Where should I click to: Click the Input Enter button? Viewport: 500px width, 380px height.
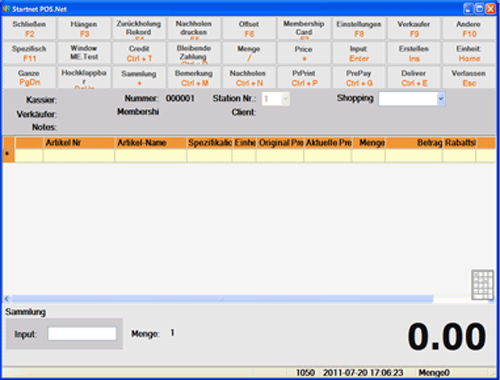click(359, 53)
